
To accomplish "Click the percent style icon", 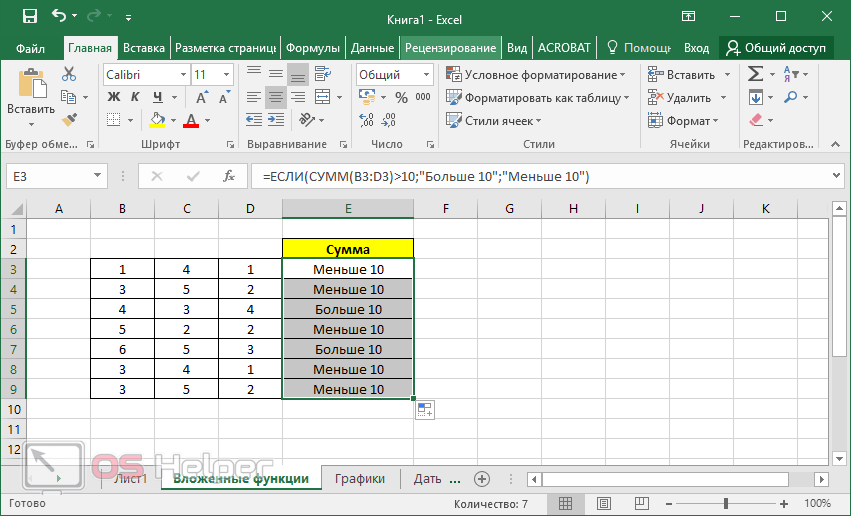I will point(401,97).
